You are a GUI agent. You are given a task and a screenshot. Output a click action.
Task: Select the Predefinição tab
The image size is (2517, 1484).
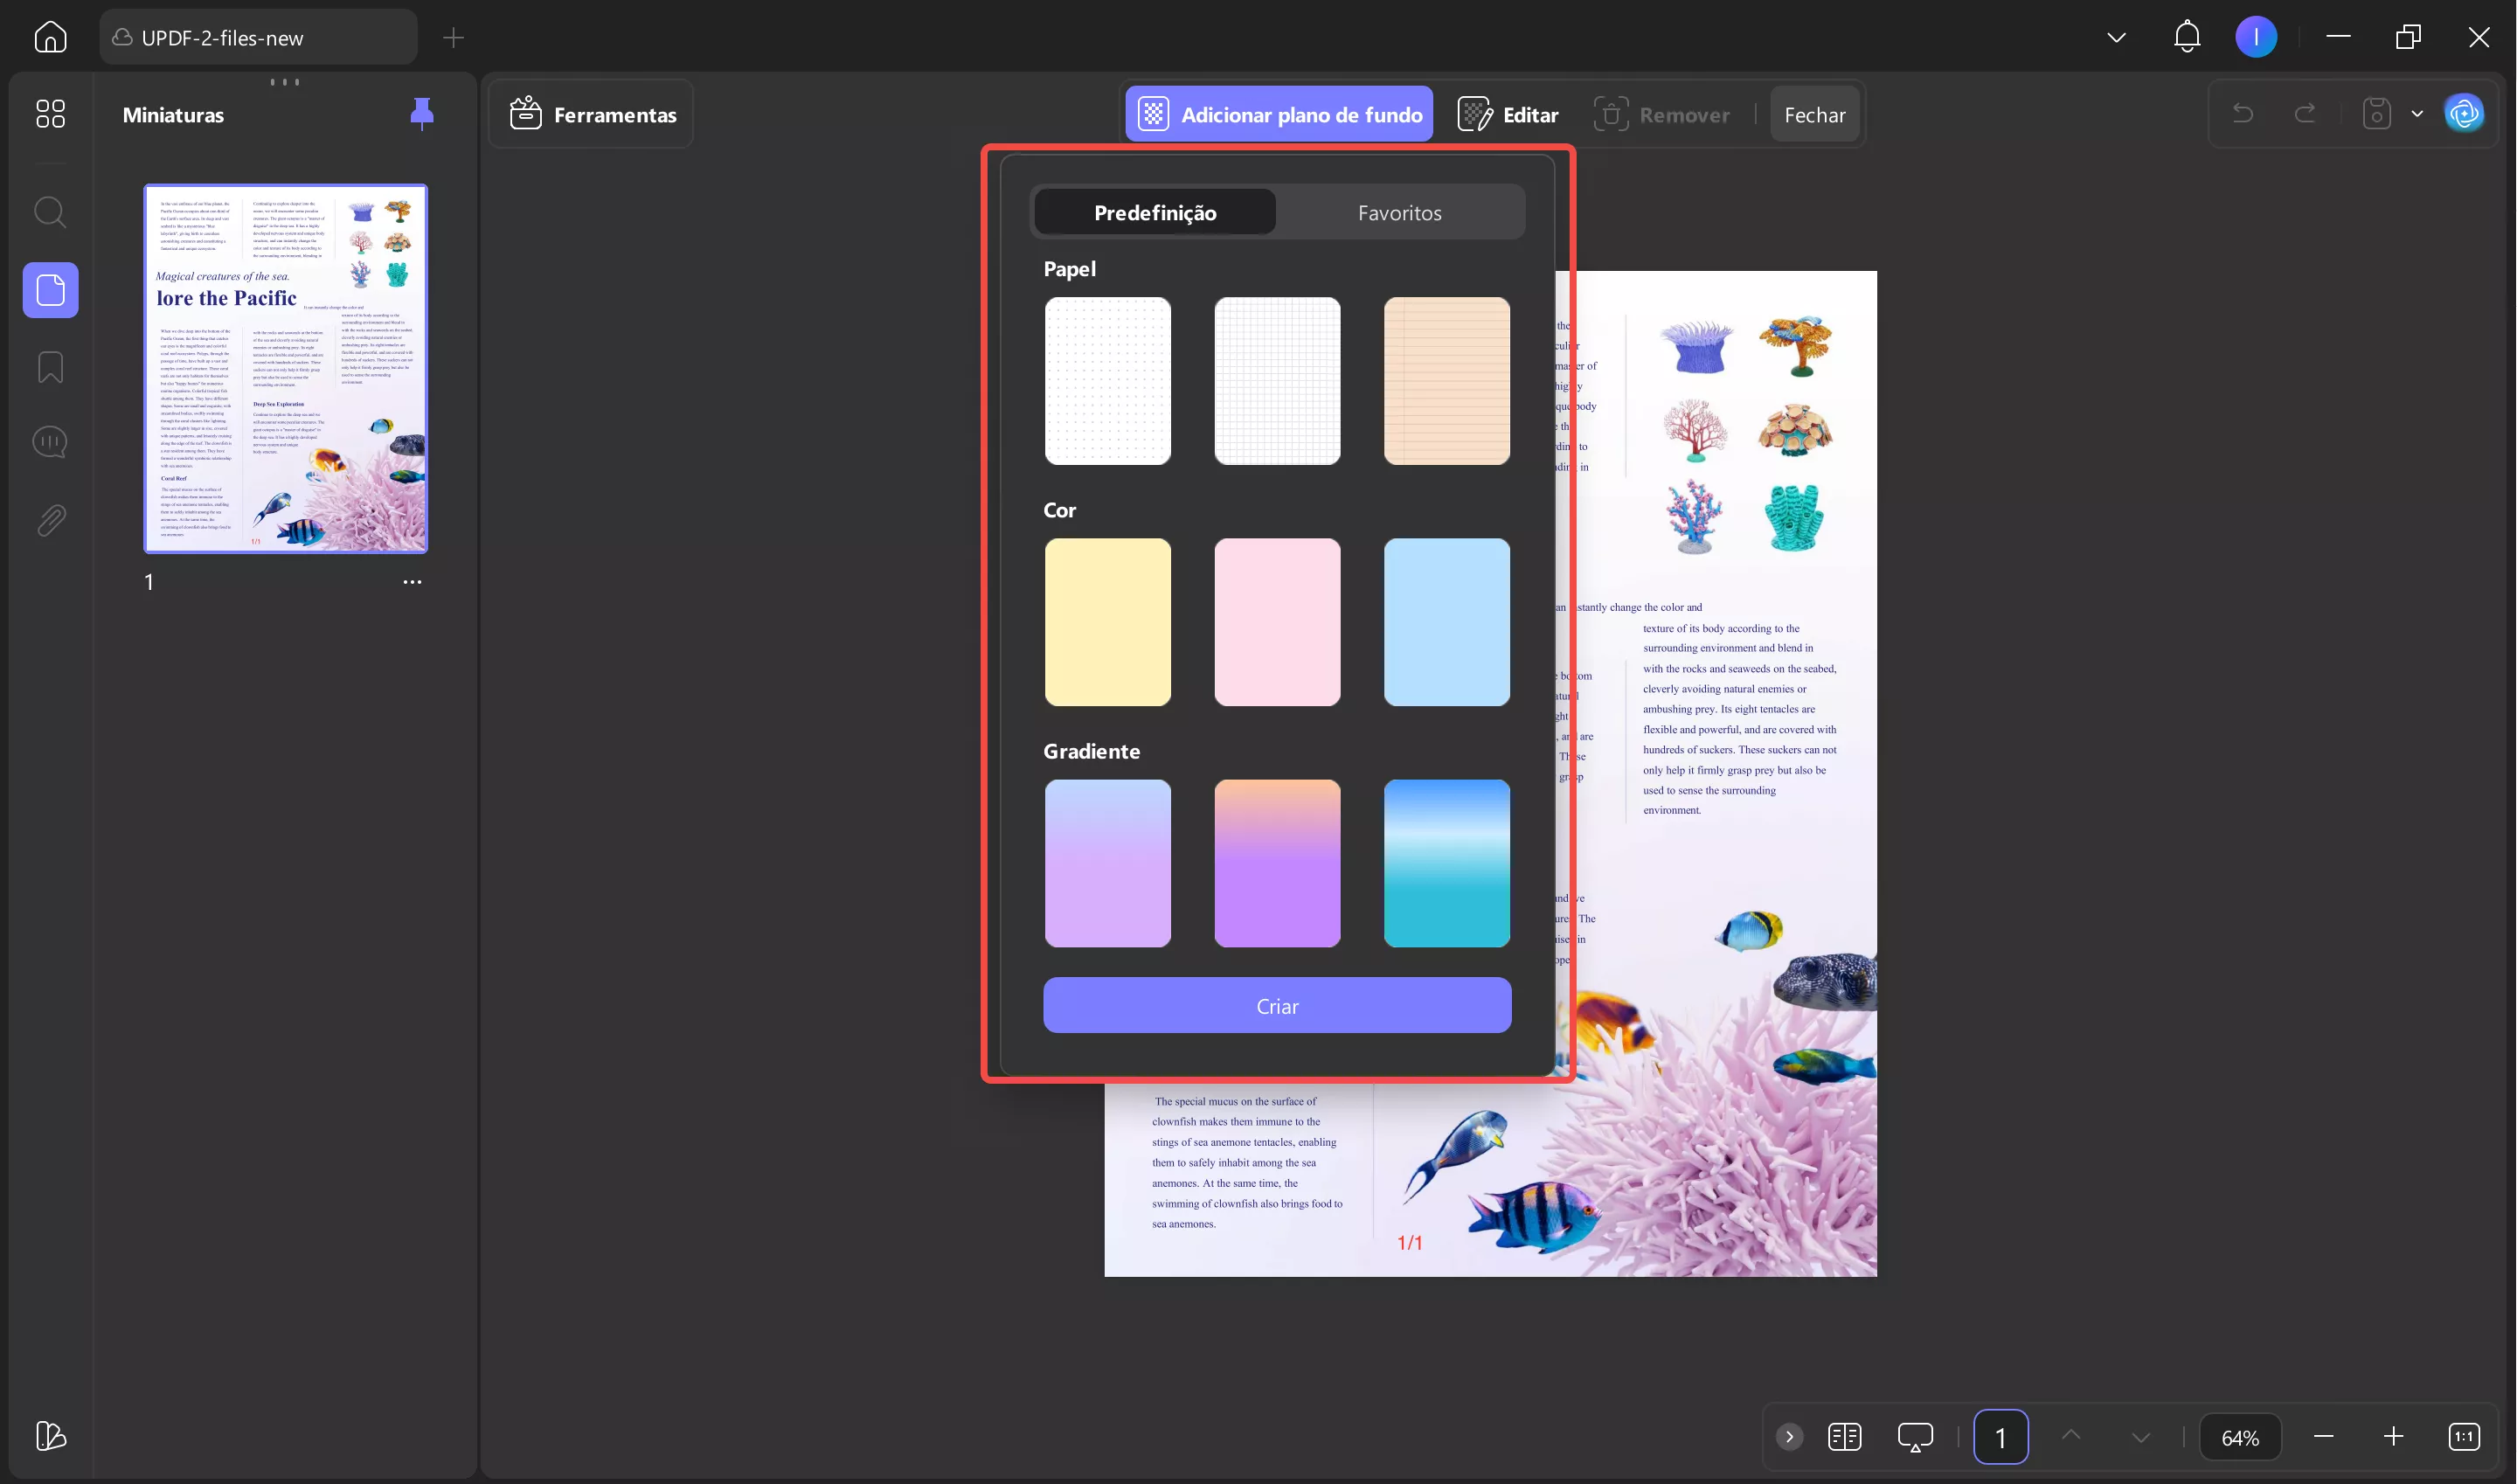pos(1155,213)
